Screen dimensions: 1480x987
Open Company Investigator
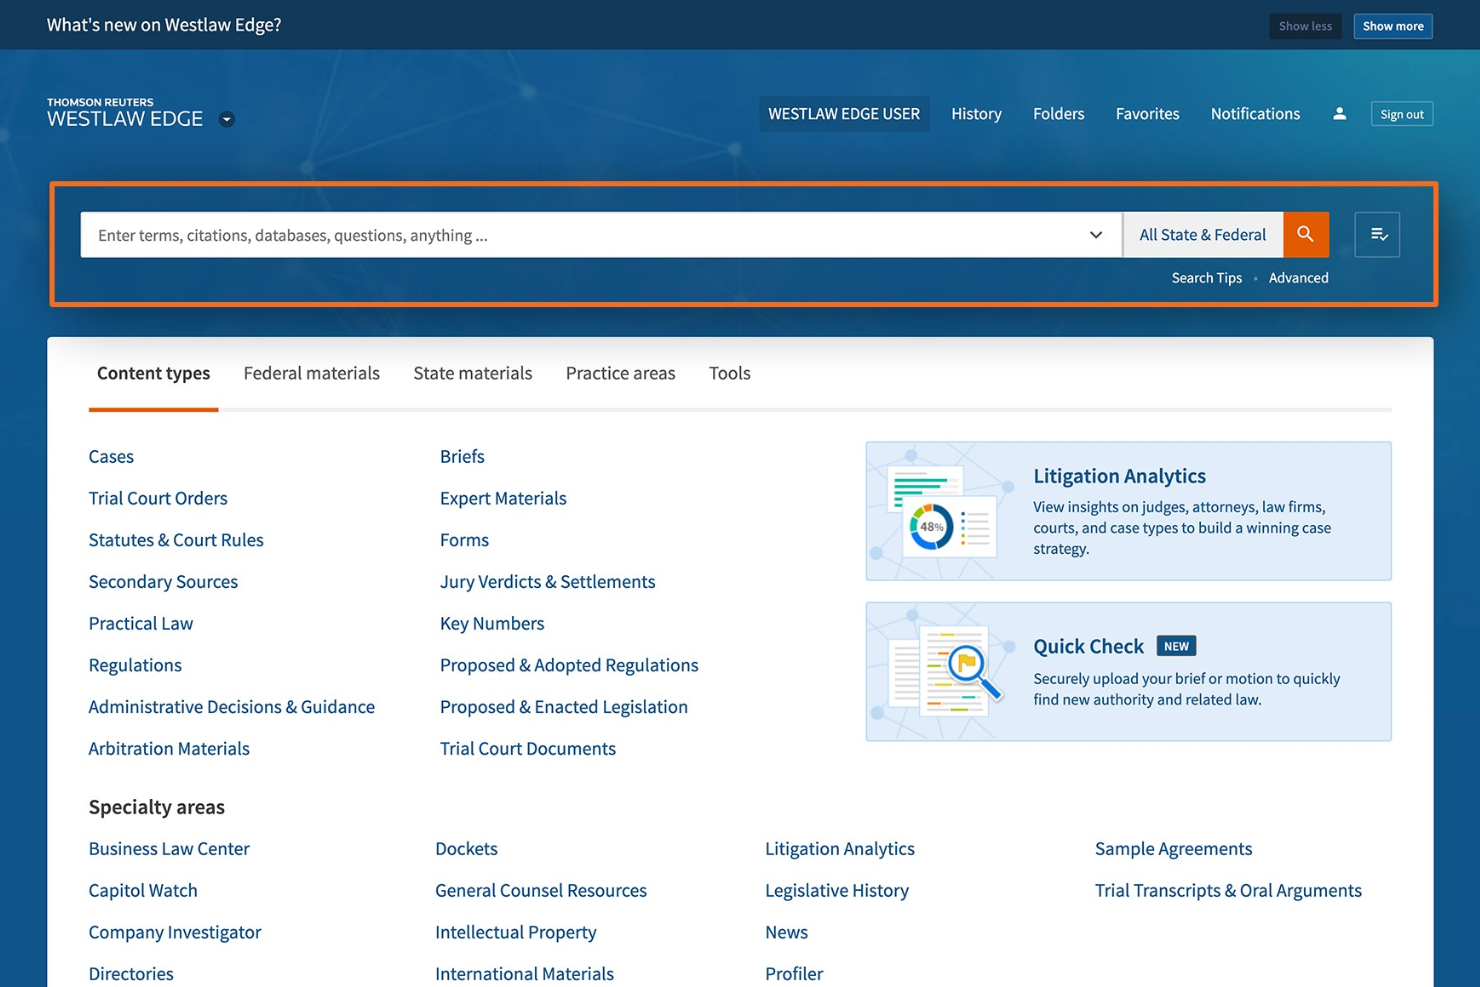pos(175,932)
